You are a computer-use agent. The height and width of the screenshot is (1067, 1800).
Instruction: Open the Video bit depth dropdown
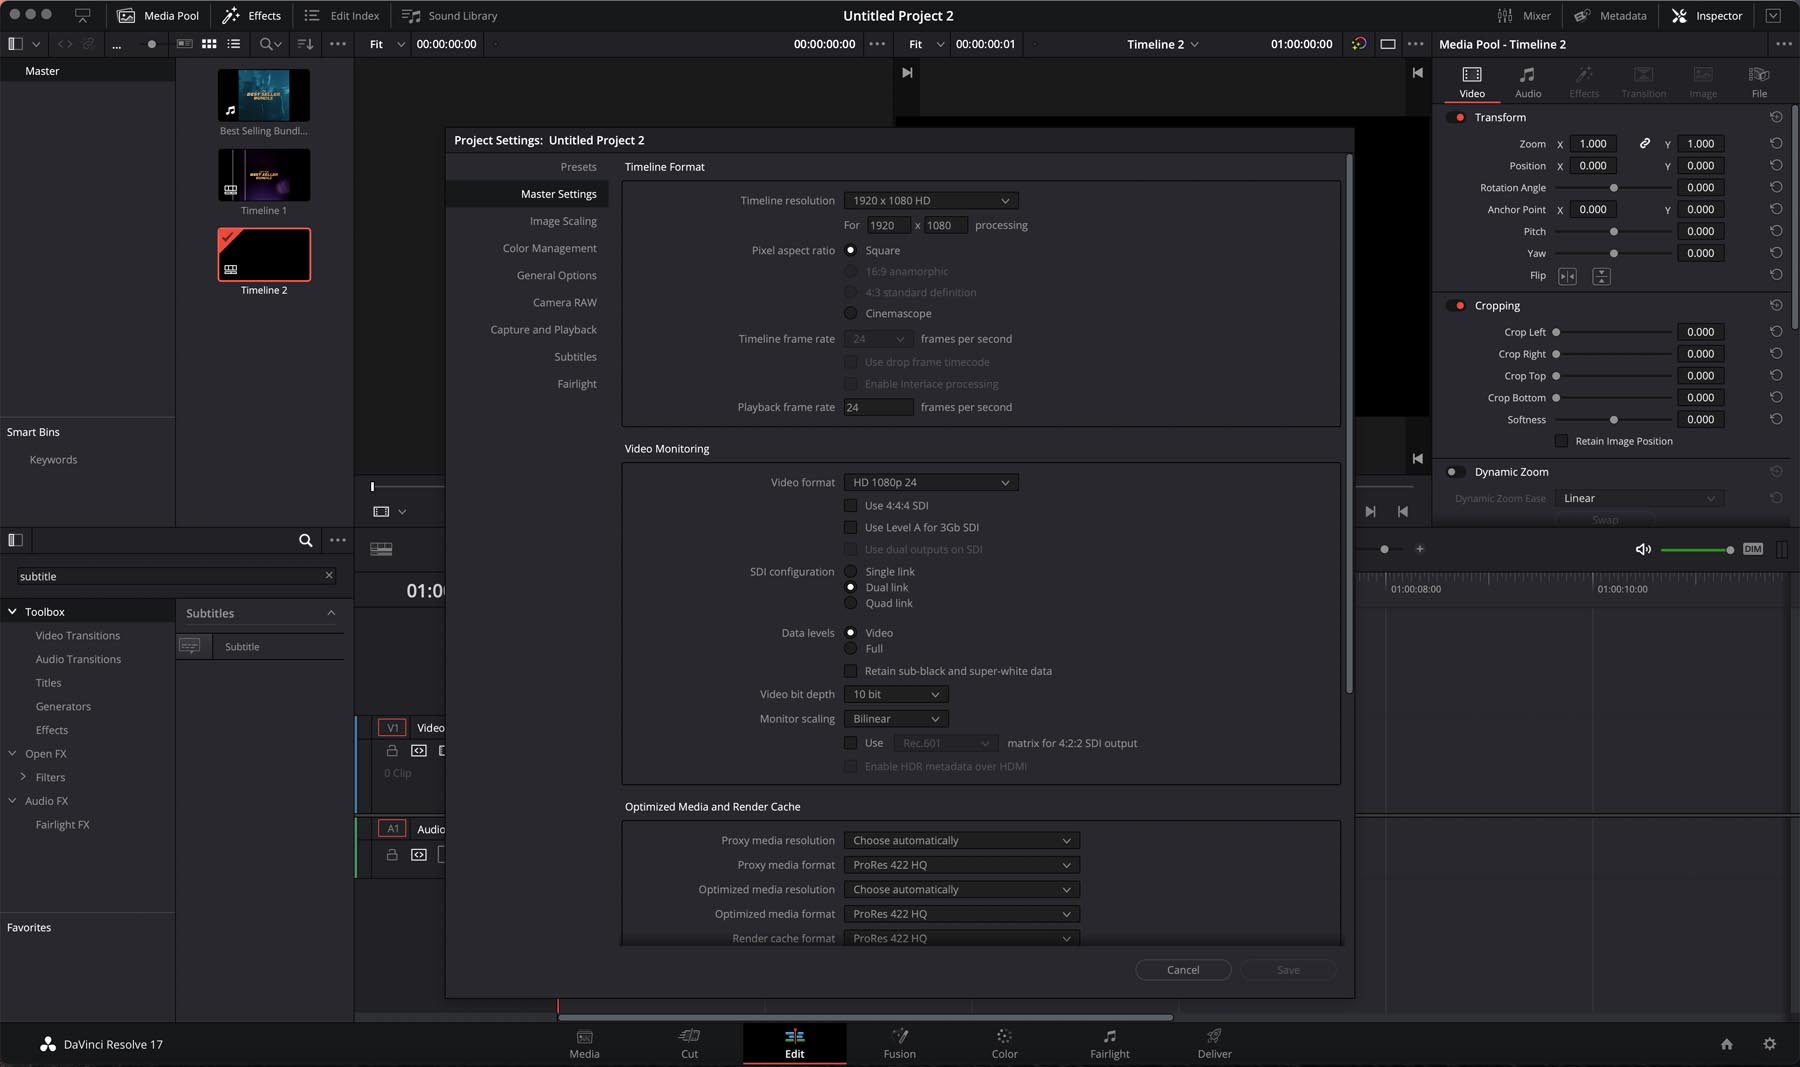point(895,694)
